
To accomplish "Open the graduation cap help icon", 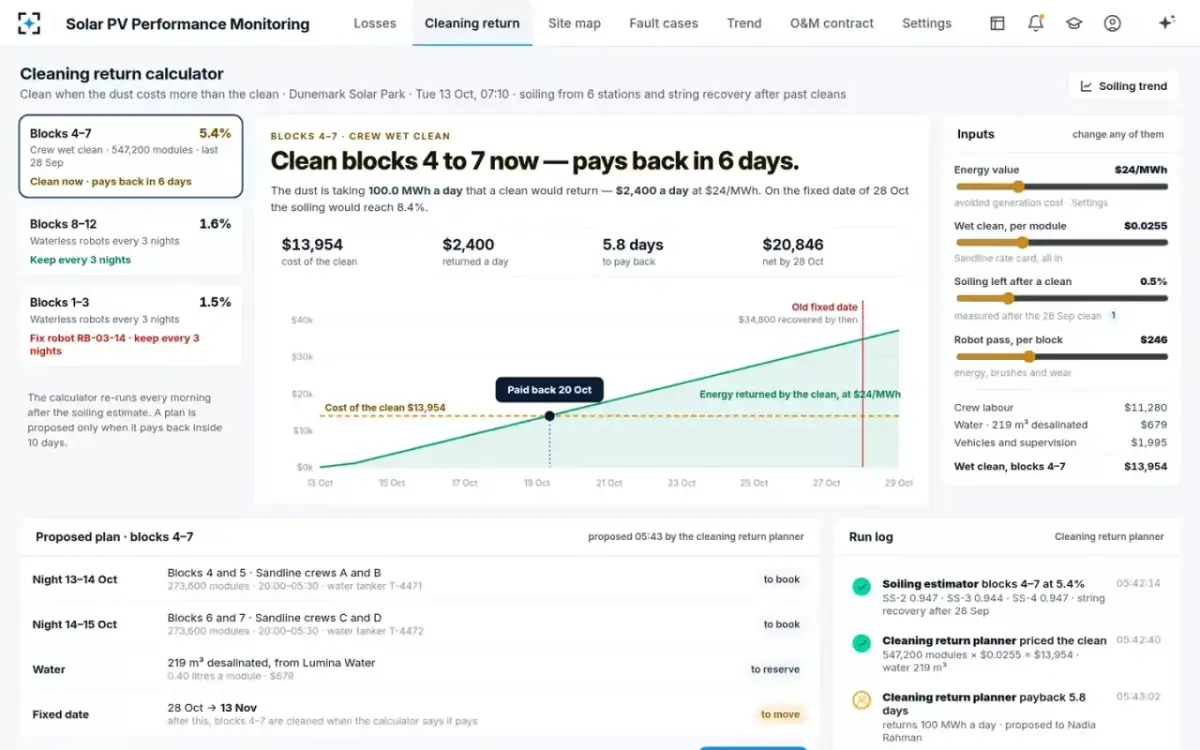I will click(1074, 23).
